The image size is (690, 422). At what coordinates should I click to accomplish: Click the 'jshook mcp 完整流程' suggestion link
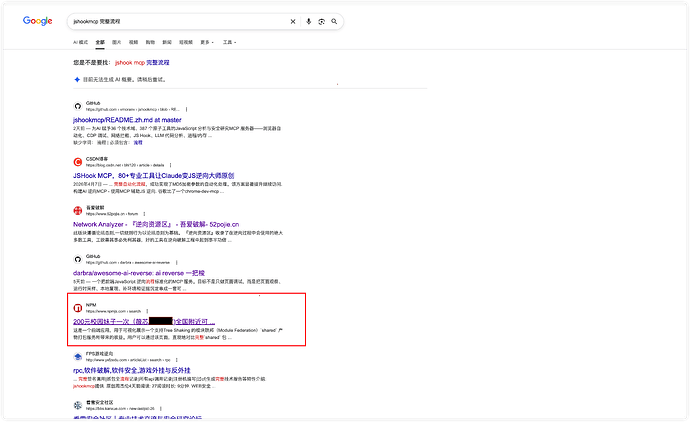tap(142, 62)
